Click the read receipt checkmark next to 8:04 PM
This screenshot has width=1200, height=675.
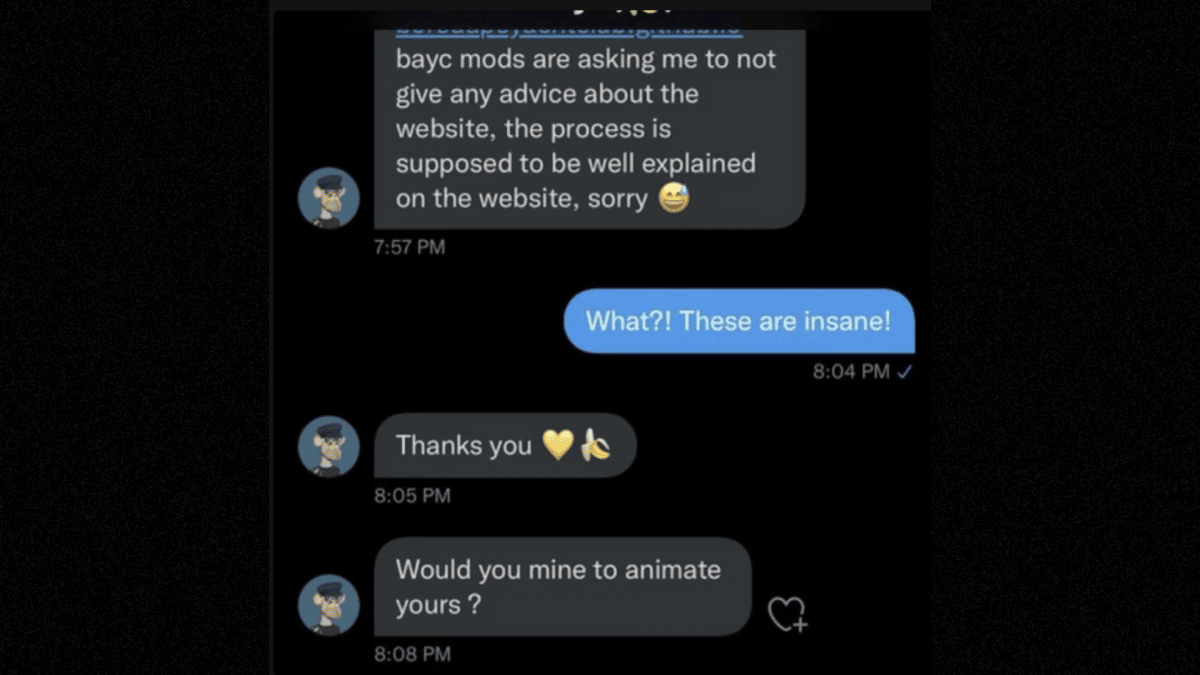[x=905, y=371]
